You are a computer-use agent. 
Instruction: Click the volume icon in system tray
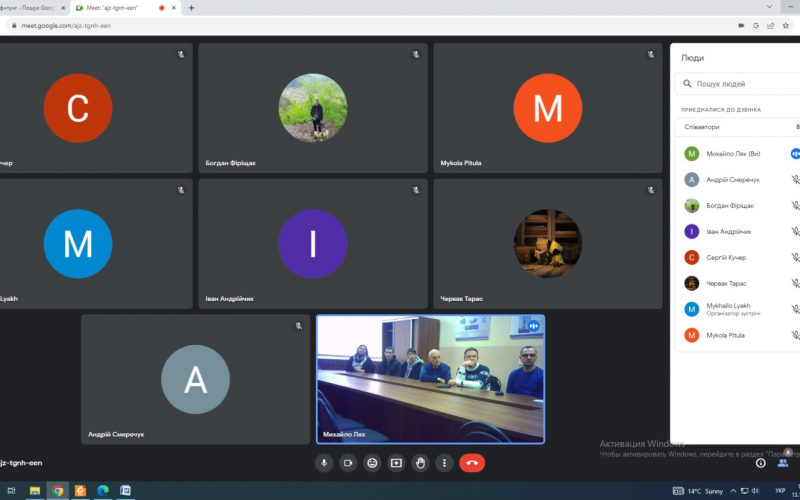755,491
